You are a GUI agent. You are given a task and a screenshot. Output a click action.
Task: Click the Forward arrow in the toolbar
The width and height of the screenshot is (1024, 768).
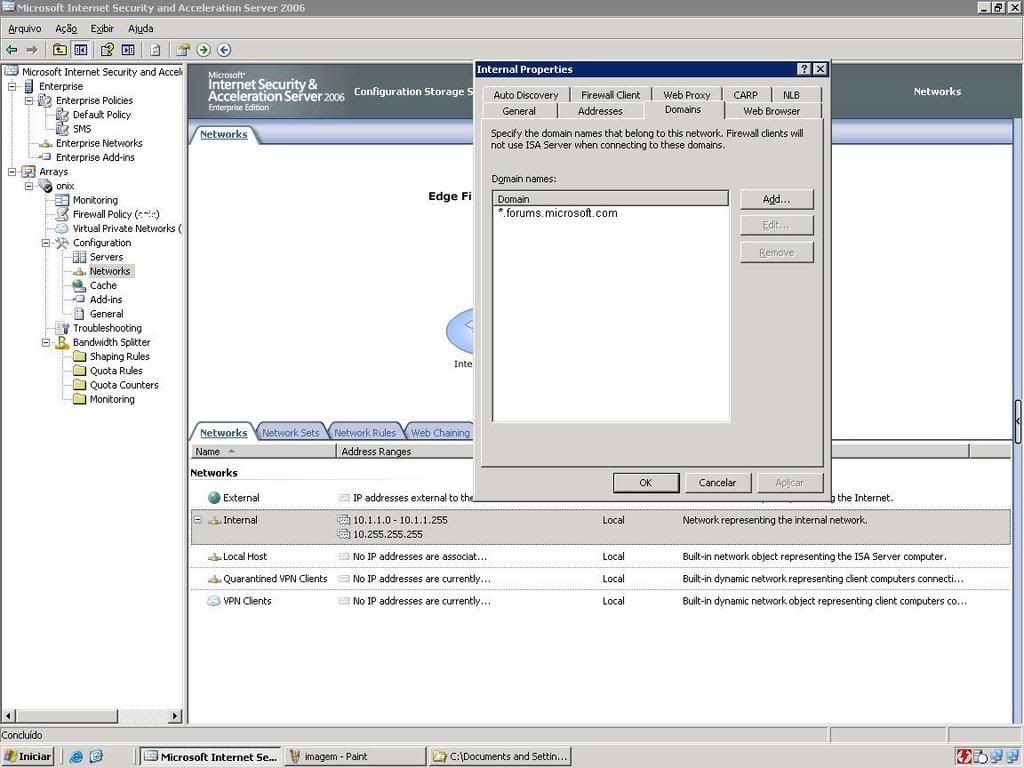click(x=31, y=50)
